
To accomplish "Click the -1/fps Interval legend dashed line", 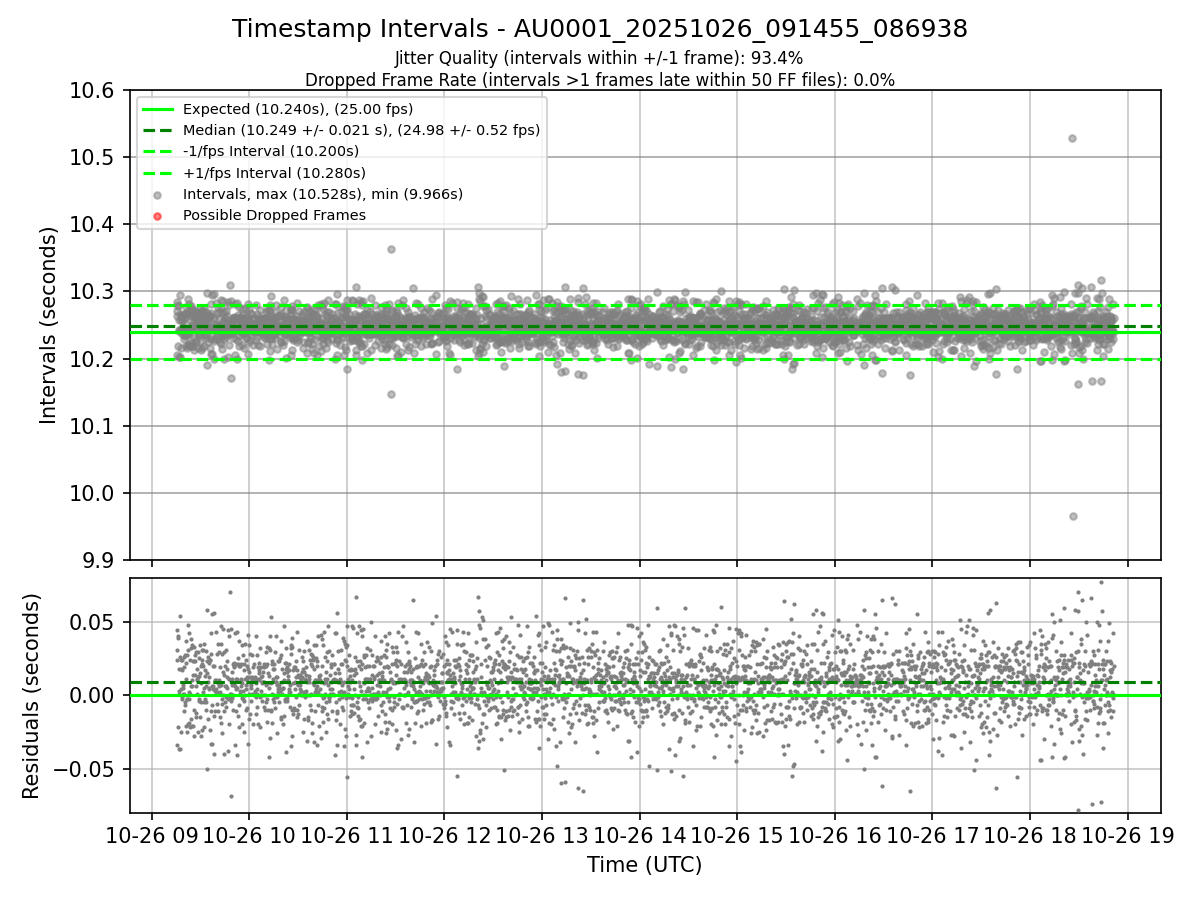I will (159, 151).
